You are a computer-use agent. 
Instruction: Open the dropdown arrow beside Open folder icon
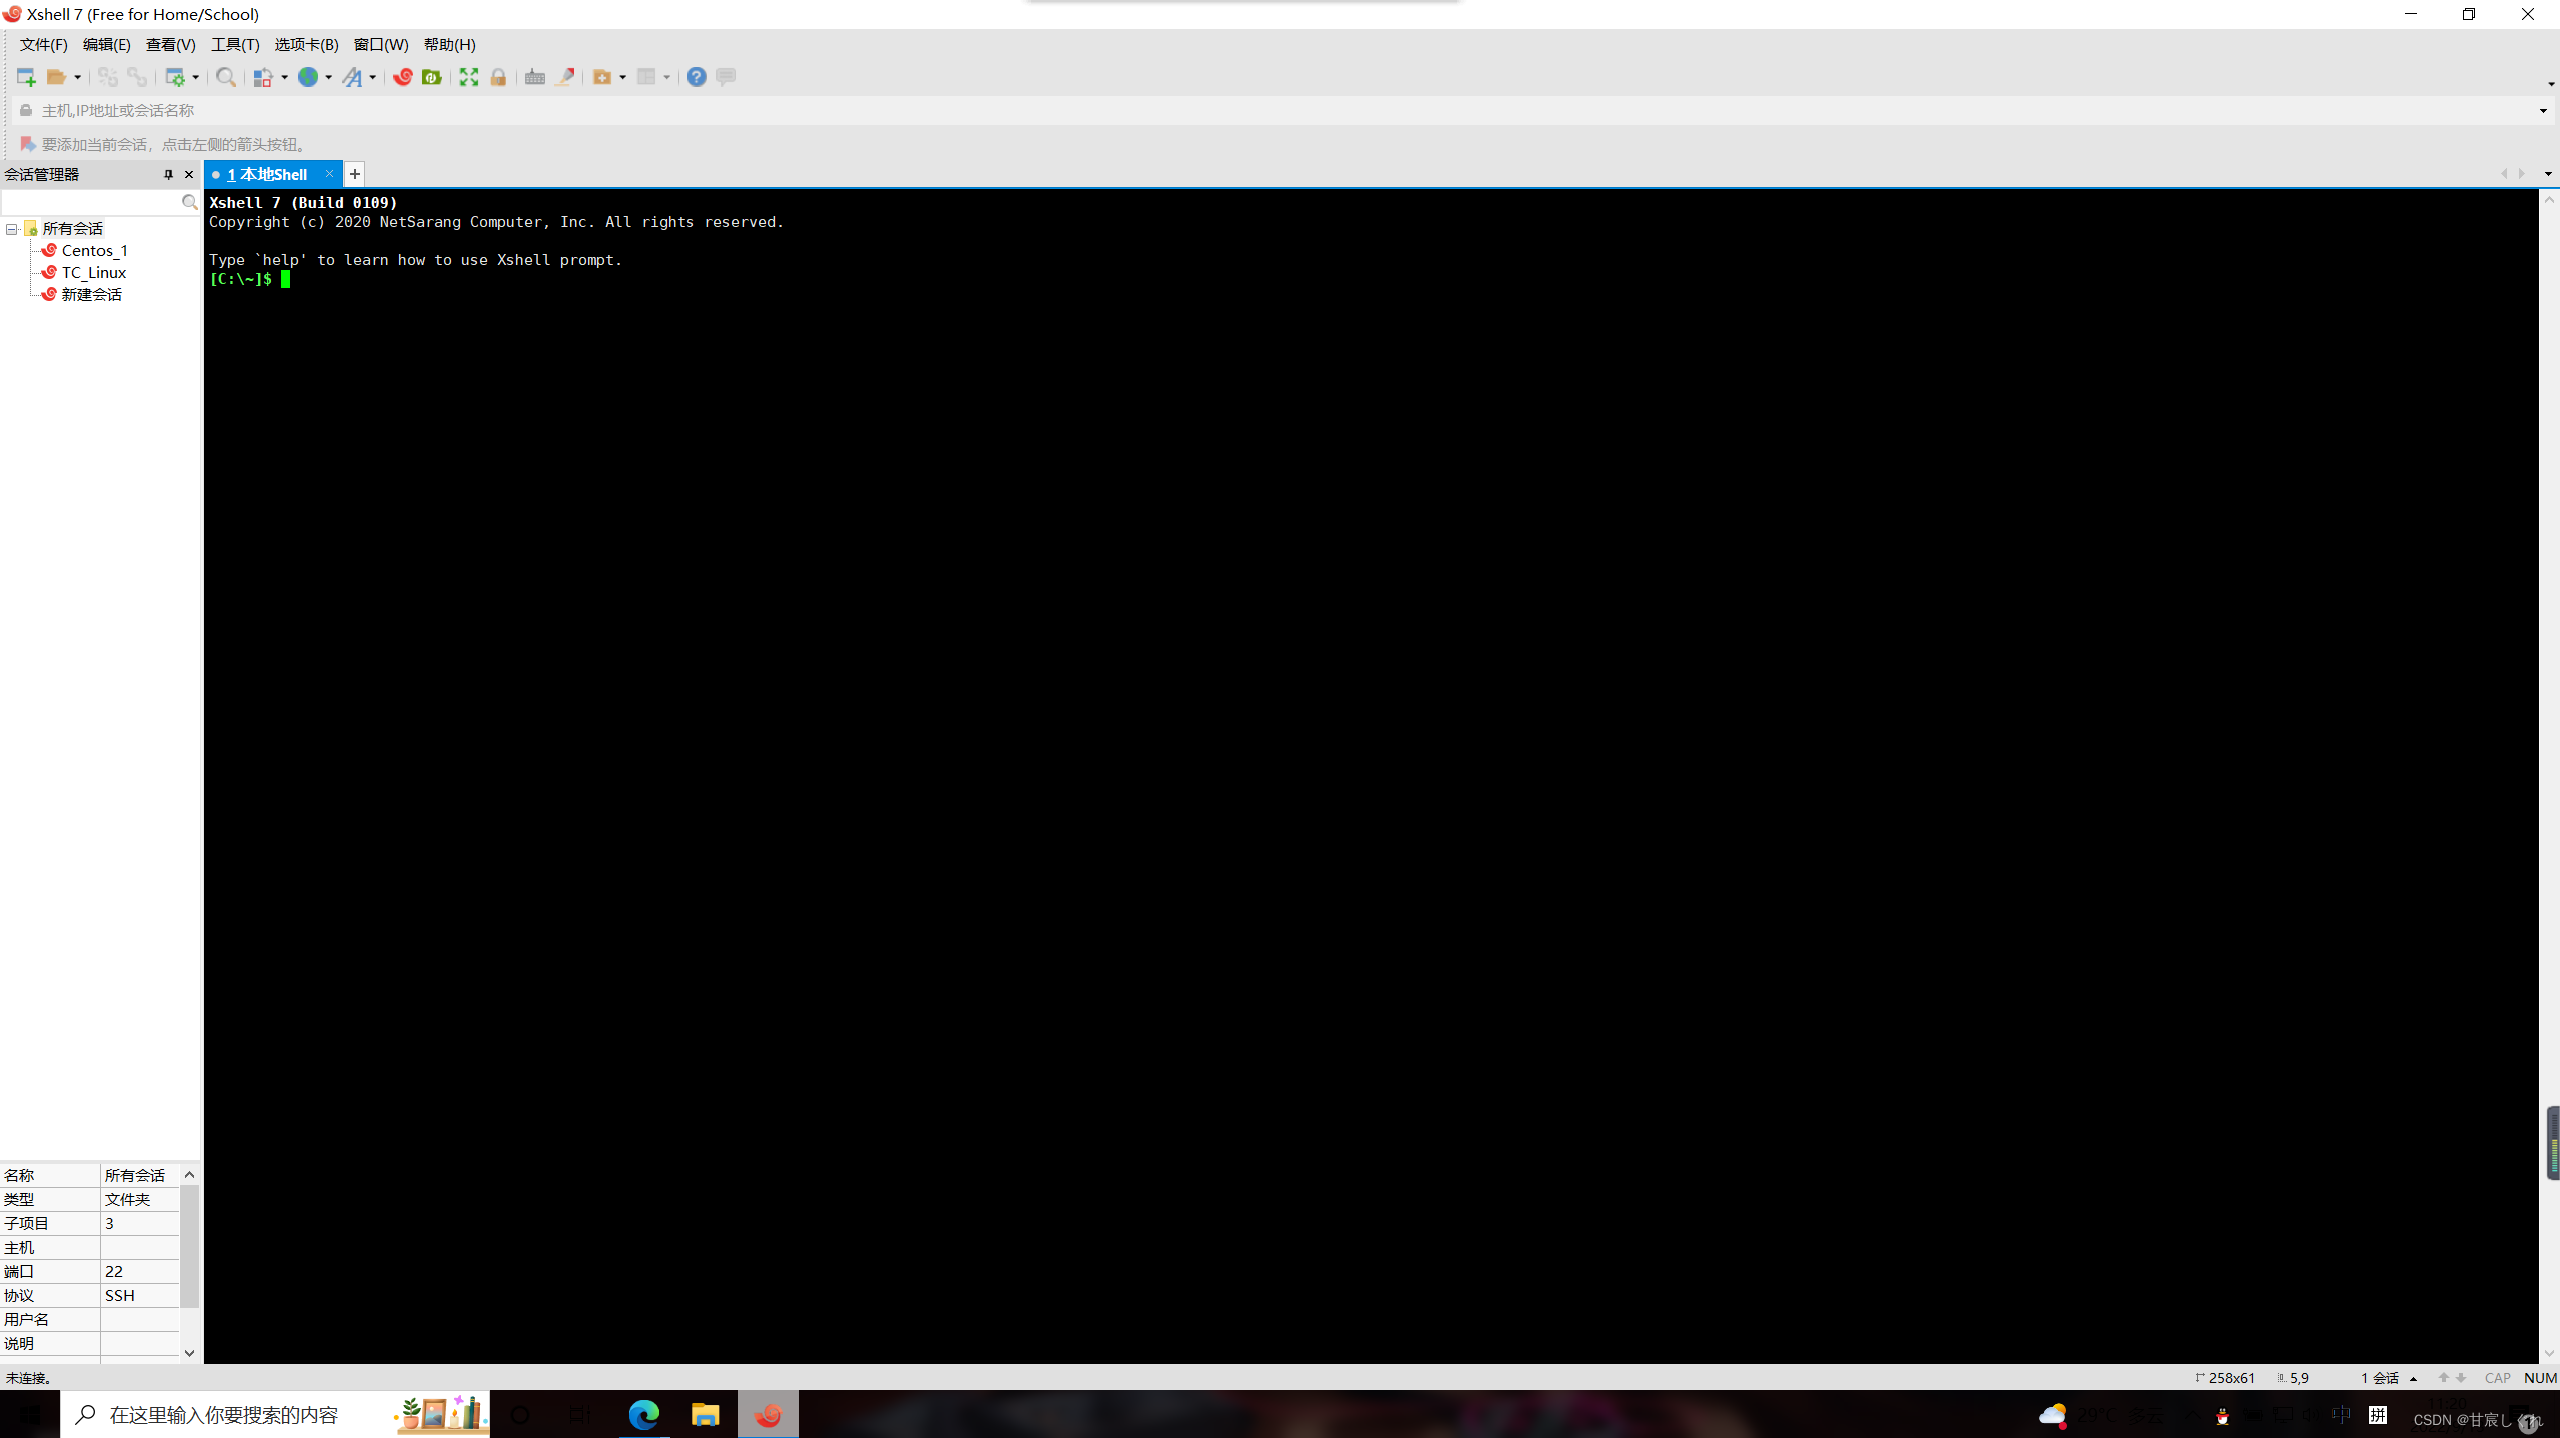pyautogui.click(x=77, y=77)
